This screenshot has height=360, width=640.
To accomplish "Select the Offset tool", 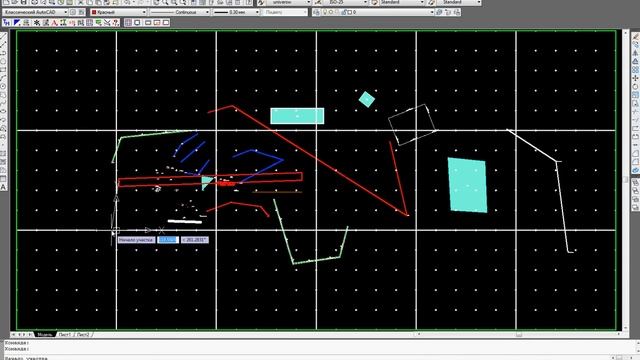I will click(x=636, y=61).
